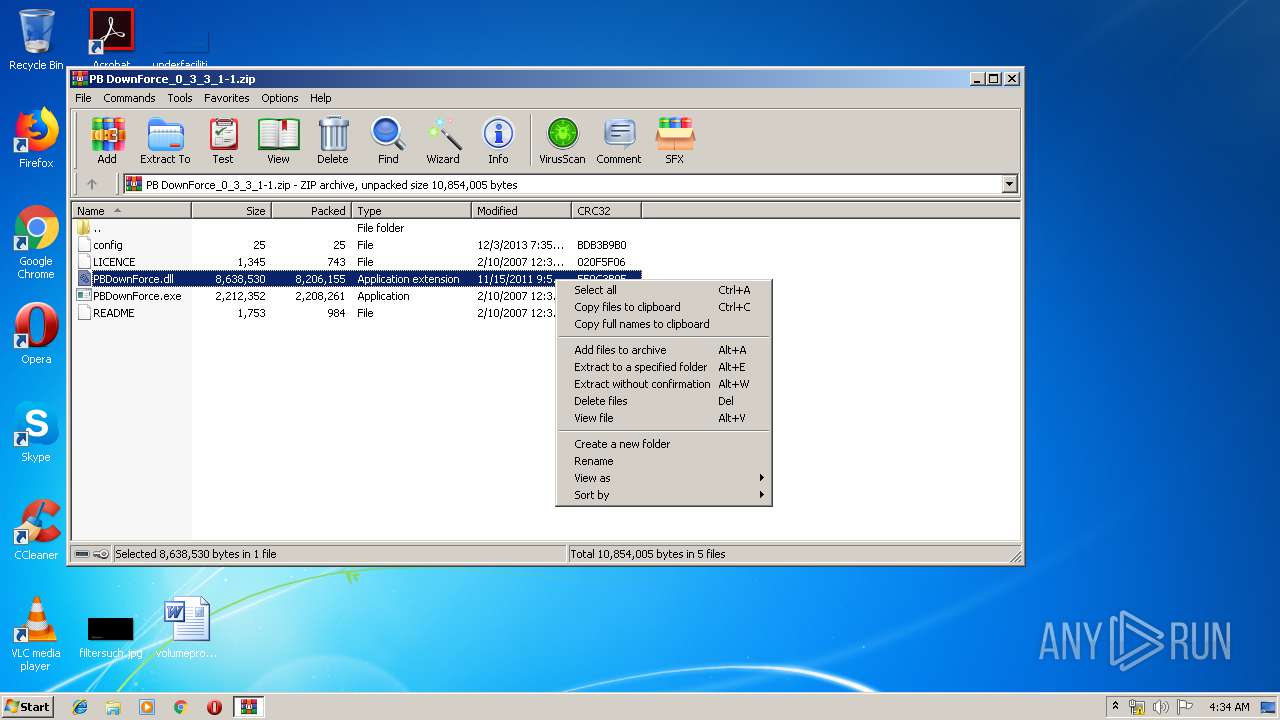Click the SFX toolbar icon
Screen dimensions: 1280x720
[x=675, y=140]
